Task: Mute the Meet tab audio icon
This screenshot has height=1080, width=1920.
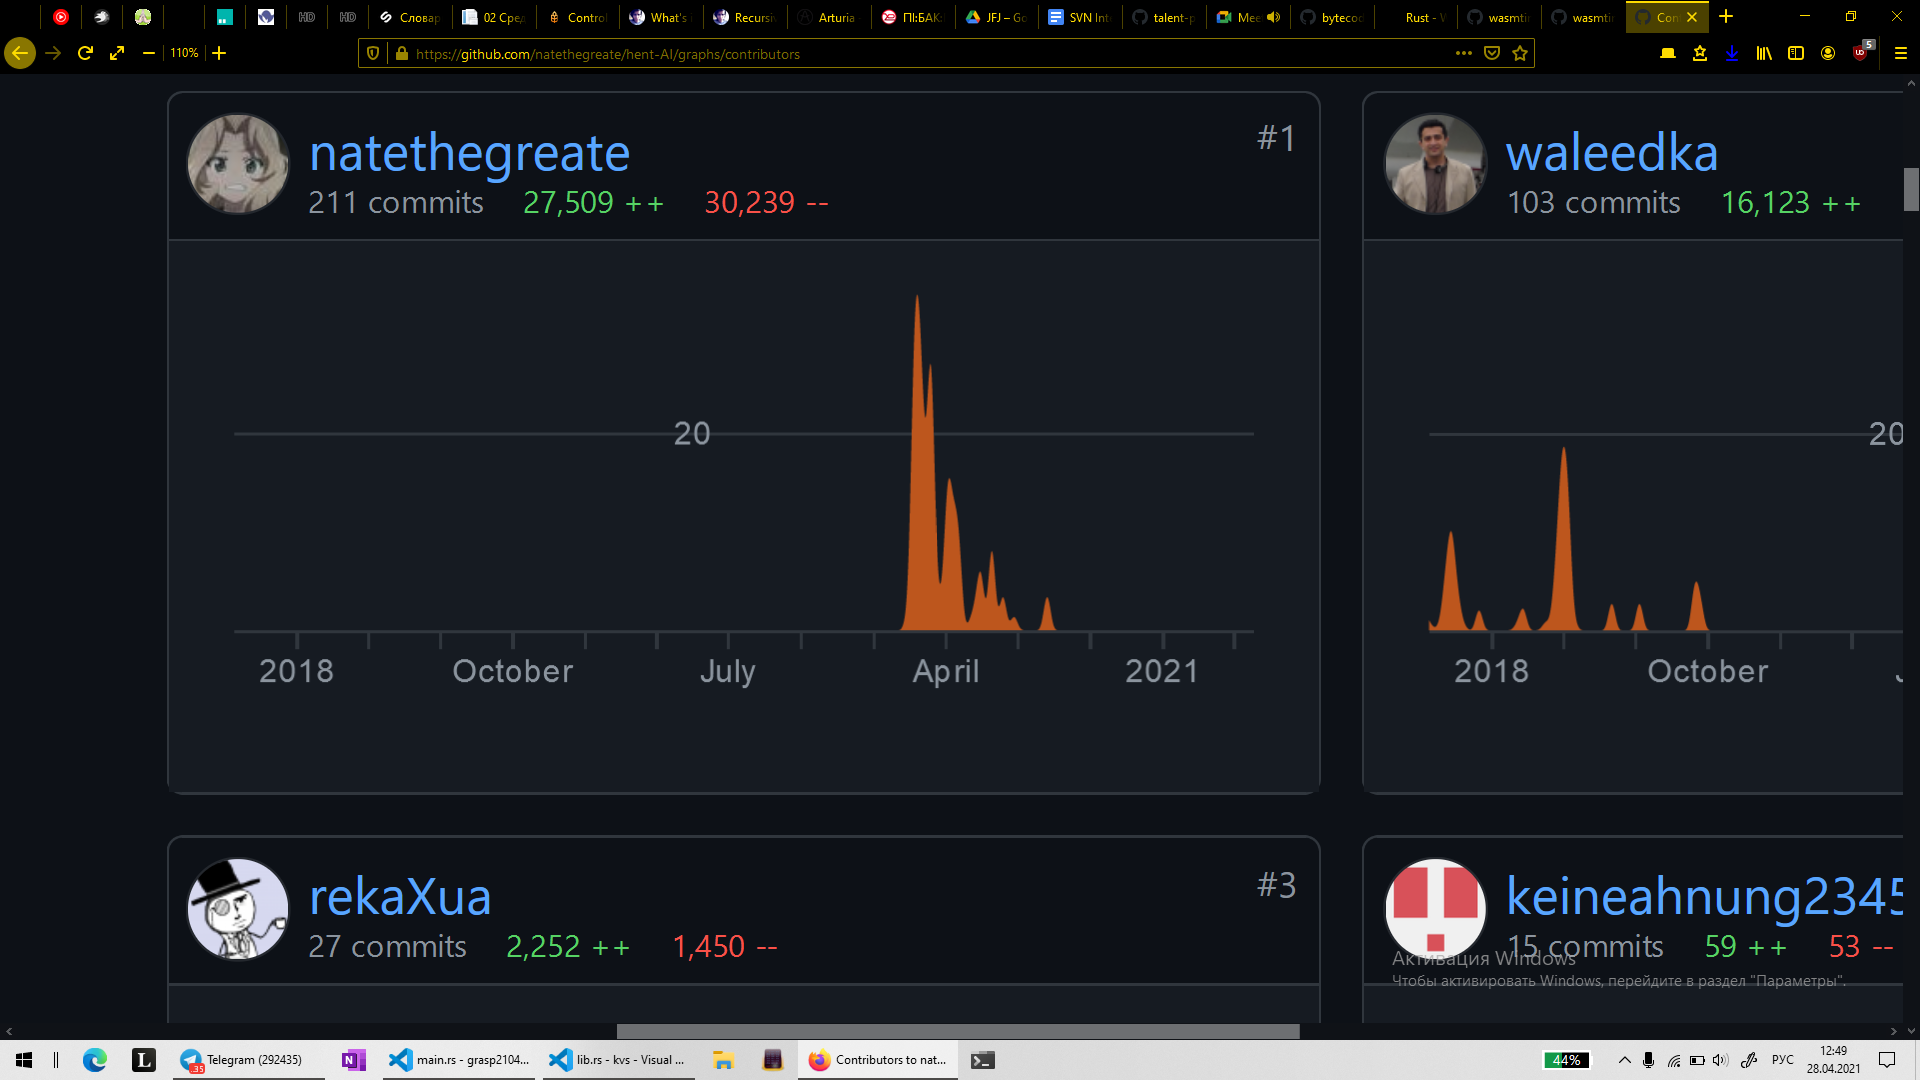Action: pos(1273,17)
